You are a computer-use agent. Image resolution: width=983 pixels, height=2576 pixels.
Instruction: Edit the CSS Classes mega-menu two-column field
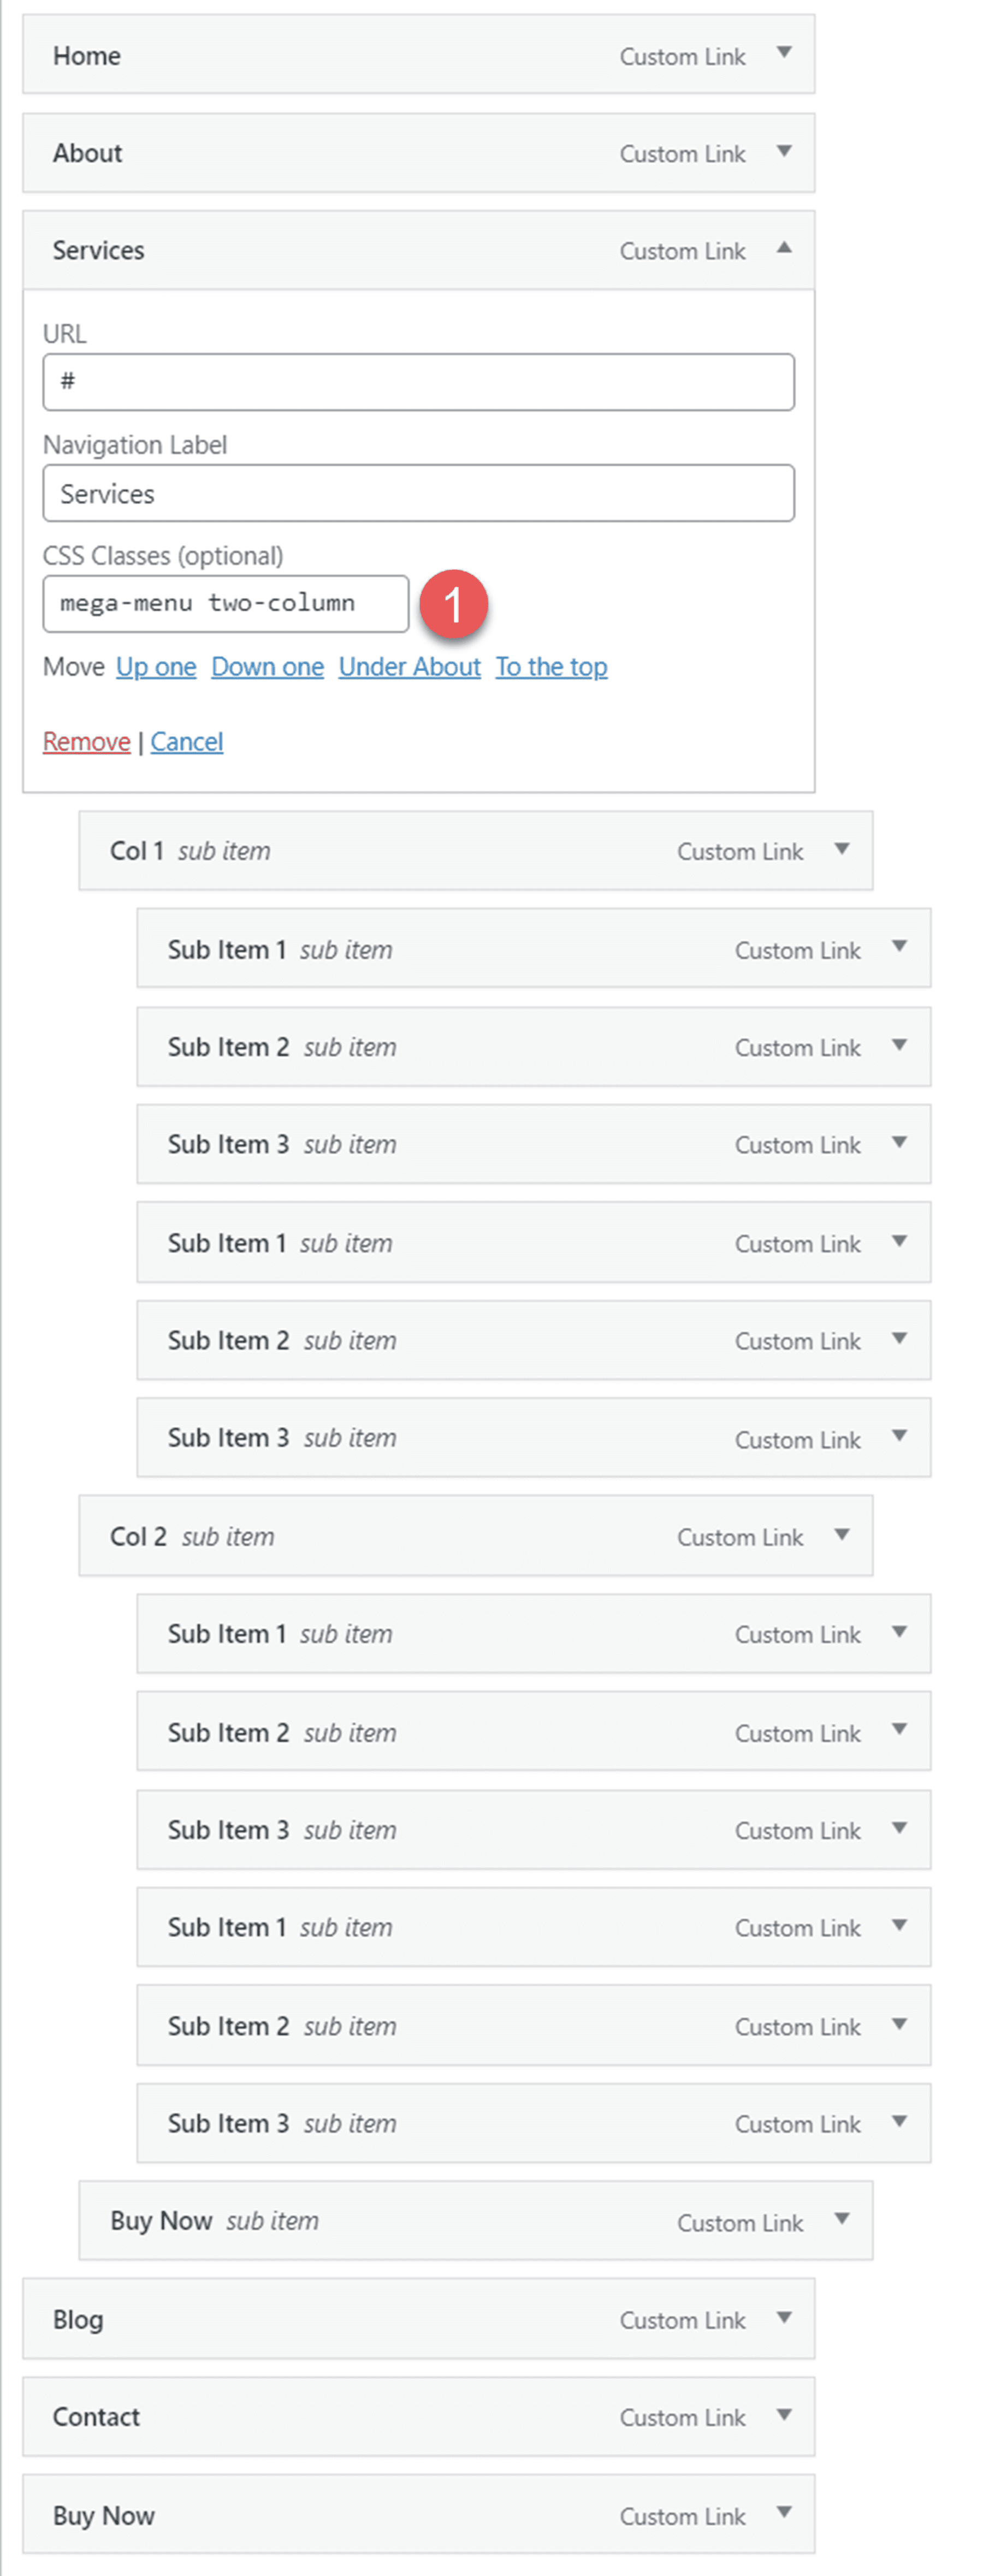(x=225, y=603)
